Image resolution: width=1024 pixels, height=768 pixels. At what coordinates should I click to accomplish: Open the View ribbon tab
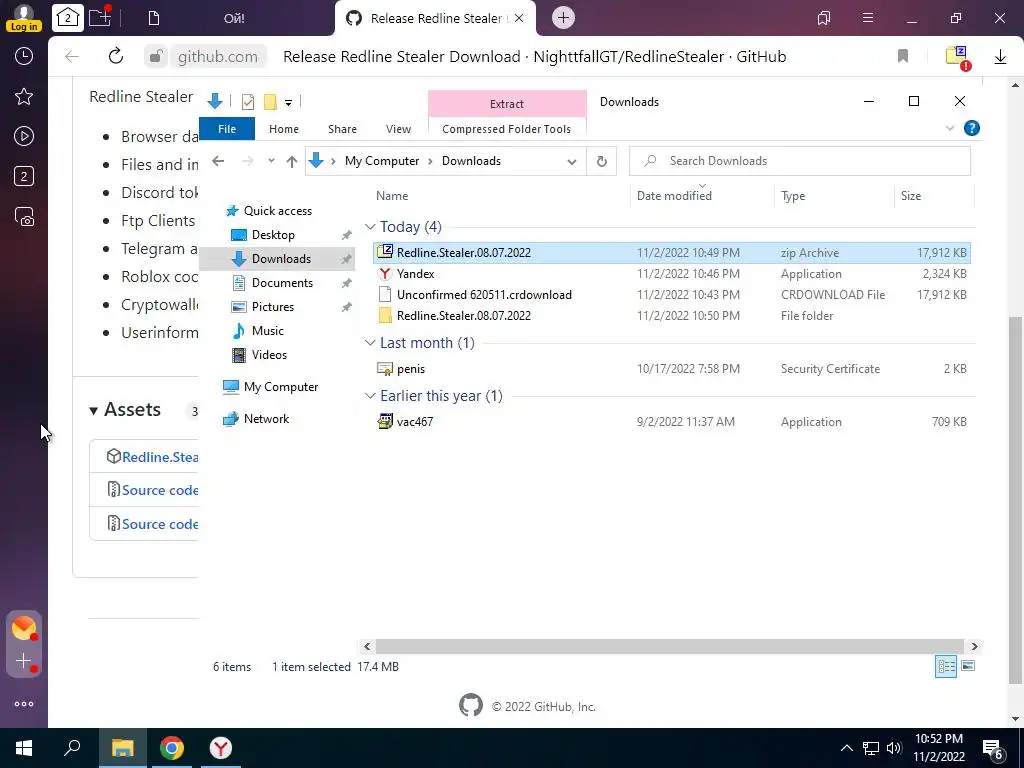point(398,129)
